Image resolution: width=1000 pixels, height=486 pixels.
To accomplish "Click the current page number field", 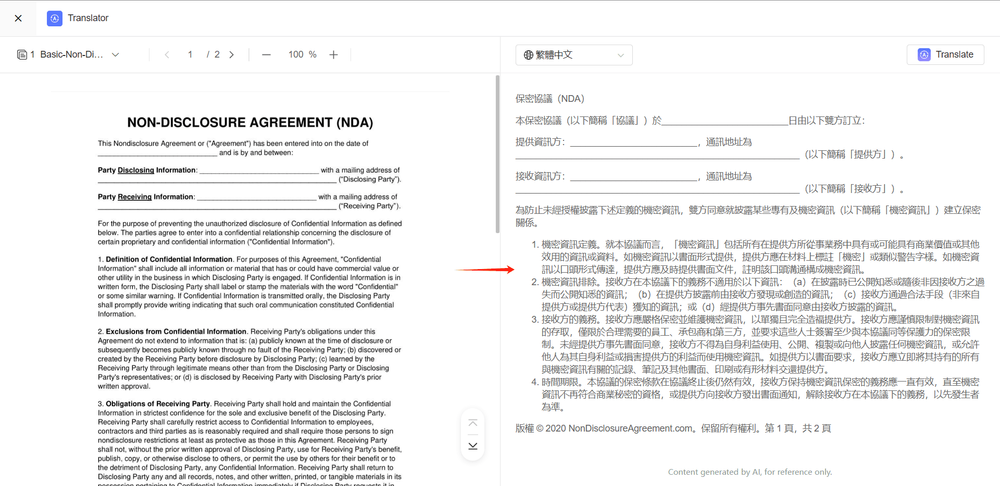I will [190, 55].
